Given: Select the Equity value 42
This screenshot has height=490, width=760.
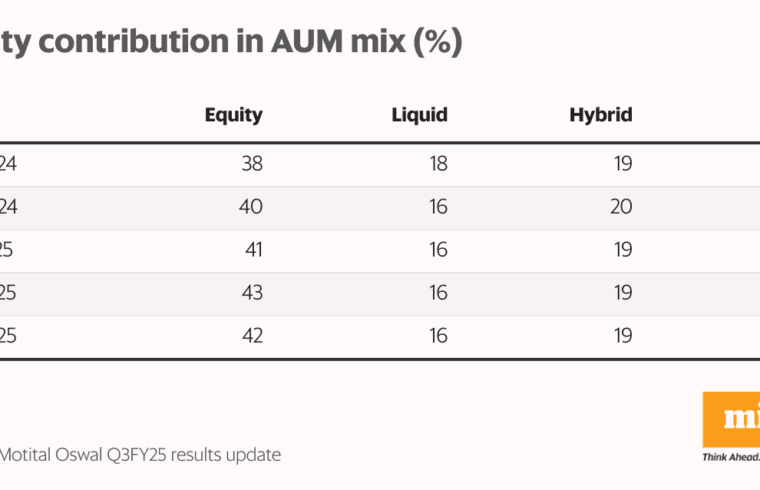Looking at the screenshot, I should tap(251, 336).
